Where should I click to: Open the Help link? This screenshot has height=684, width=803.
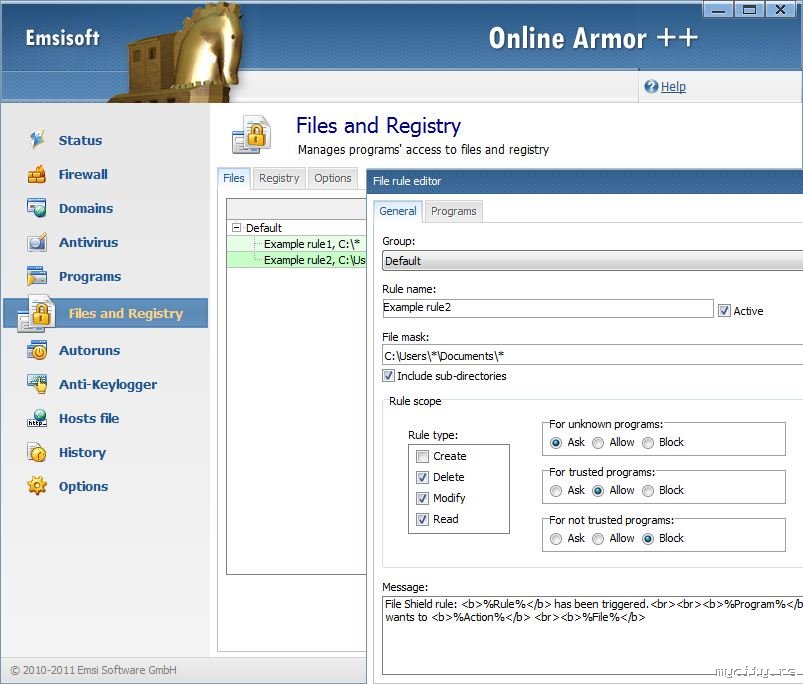[673, 87]
